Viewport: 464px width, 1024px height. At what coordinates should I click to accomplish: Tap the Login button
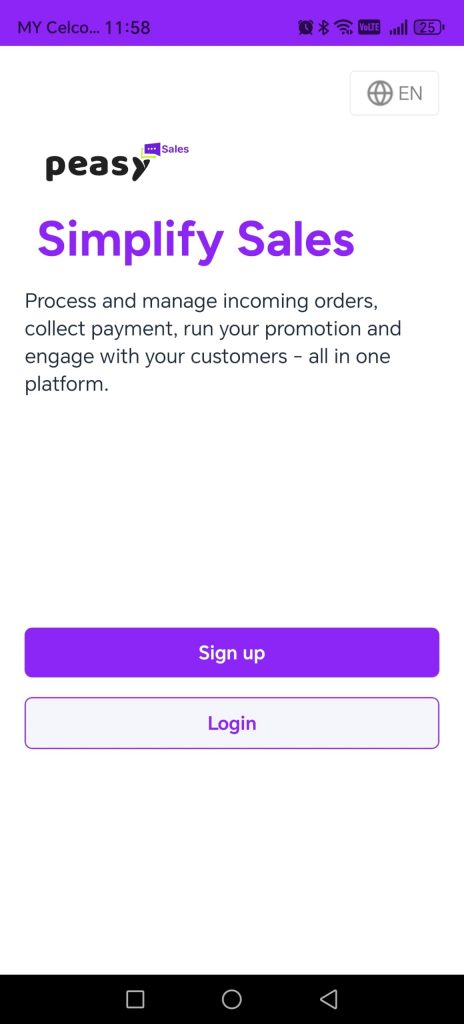(x=232, y=723)
